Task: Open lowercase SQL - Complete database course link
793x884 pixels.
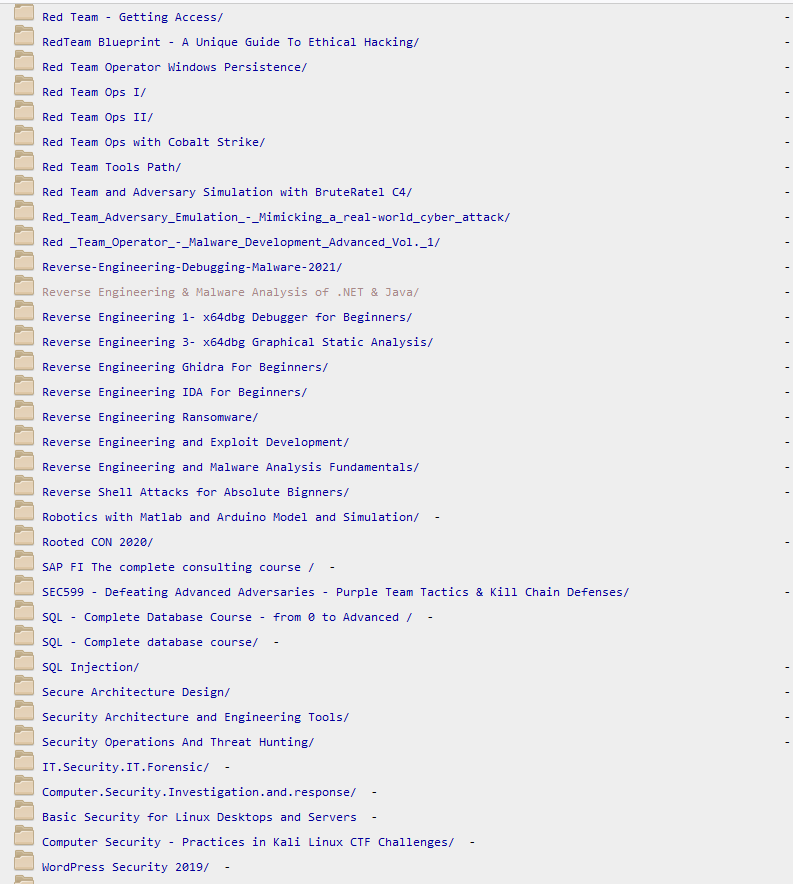Action: point(150,642)
